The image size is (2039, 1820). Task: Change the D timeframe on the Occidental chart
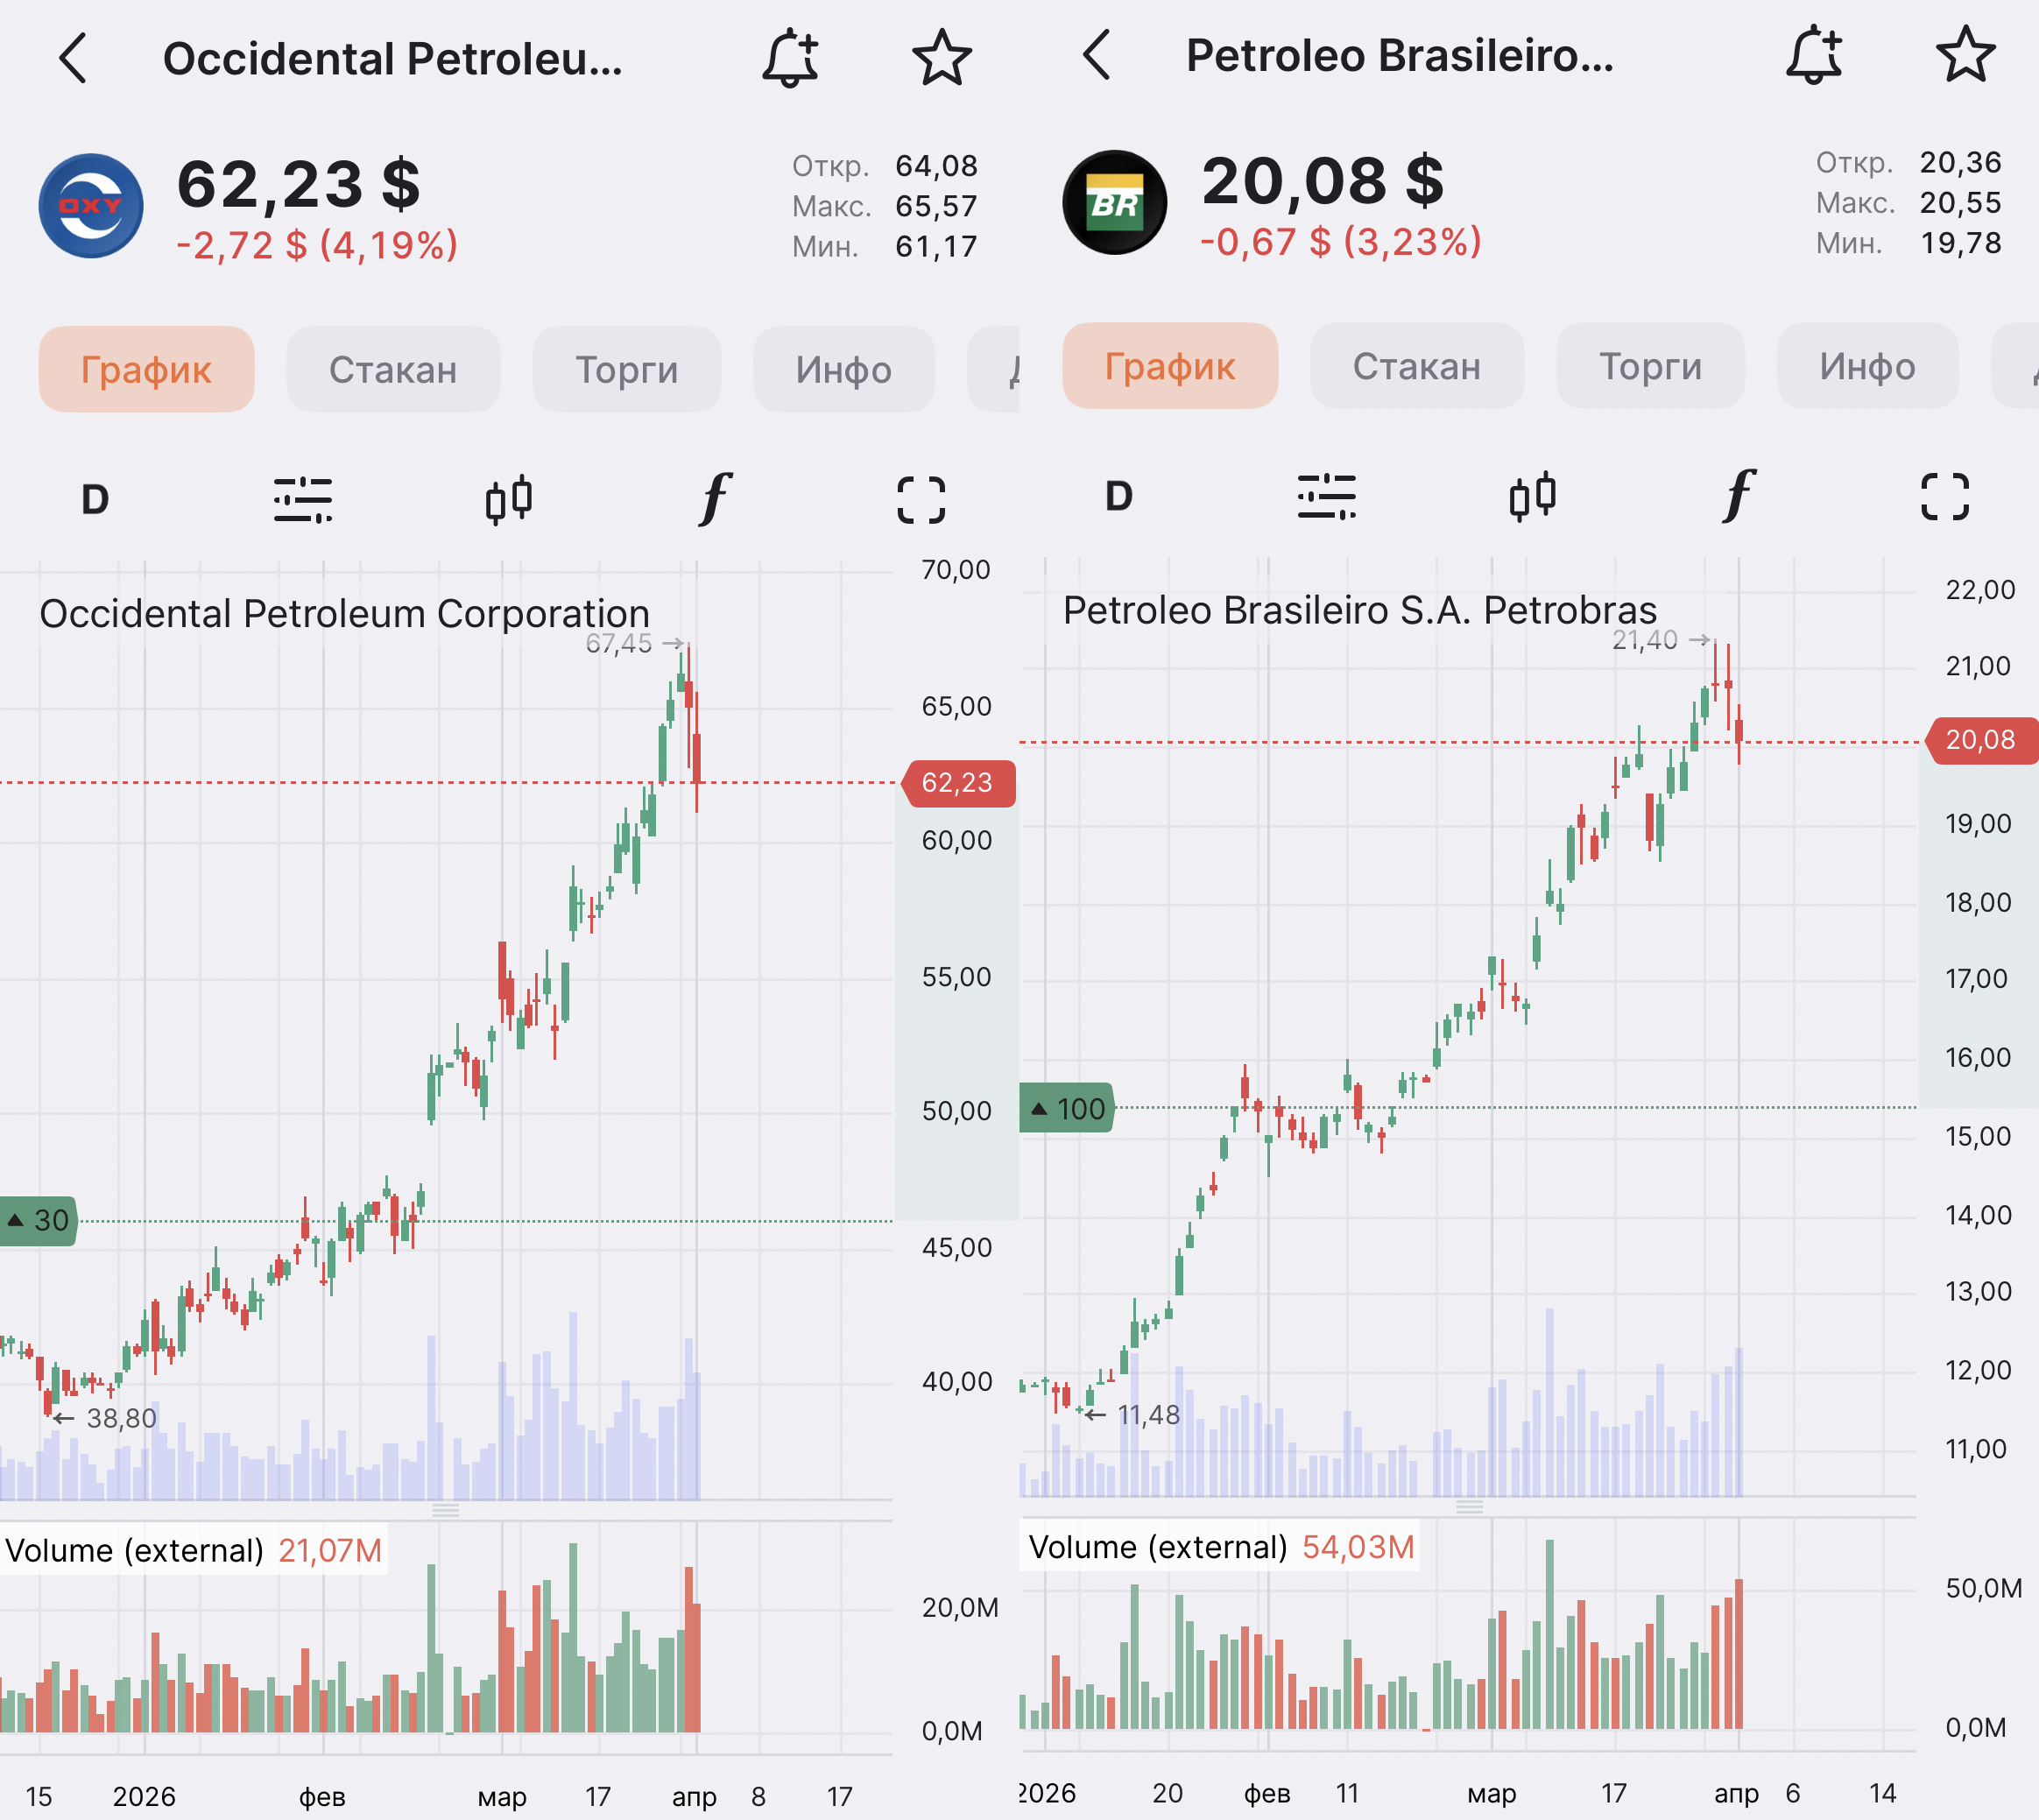click(x=95, y=499)
